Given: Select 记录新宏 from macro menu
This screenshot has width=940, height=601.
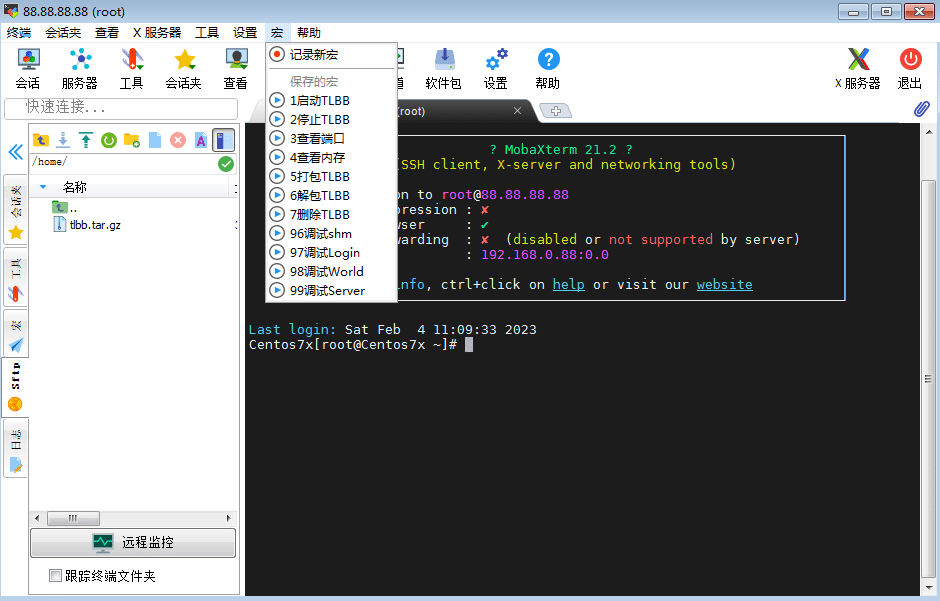Looking at the screenshot, I should pos(313,54).
